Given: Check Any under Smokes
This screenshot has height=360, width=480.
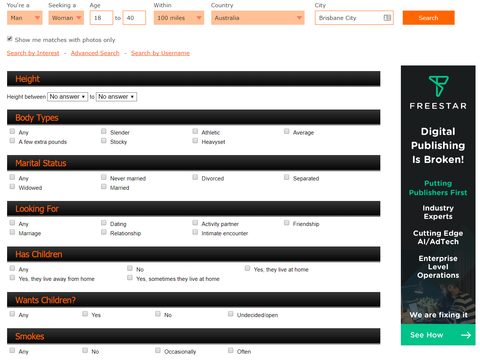Looking at the screenshot, I should pyautogui.click(x=12, y=350).
